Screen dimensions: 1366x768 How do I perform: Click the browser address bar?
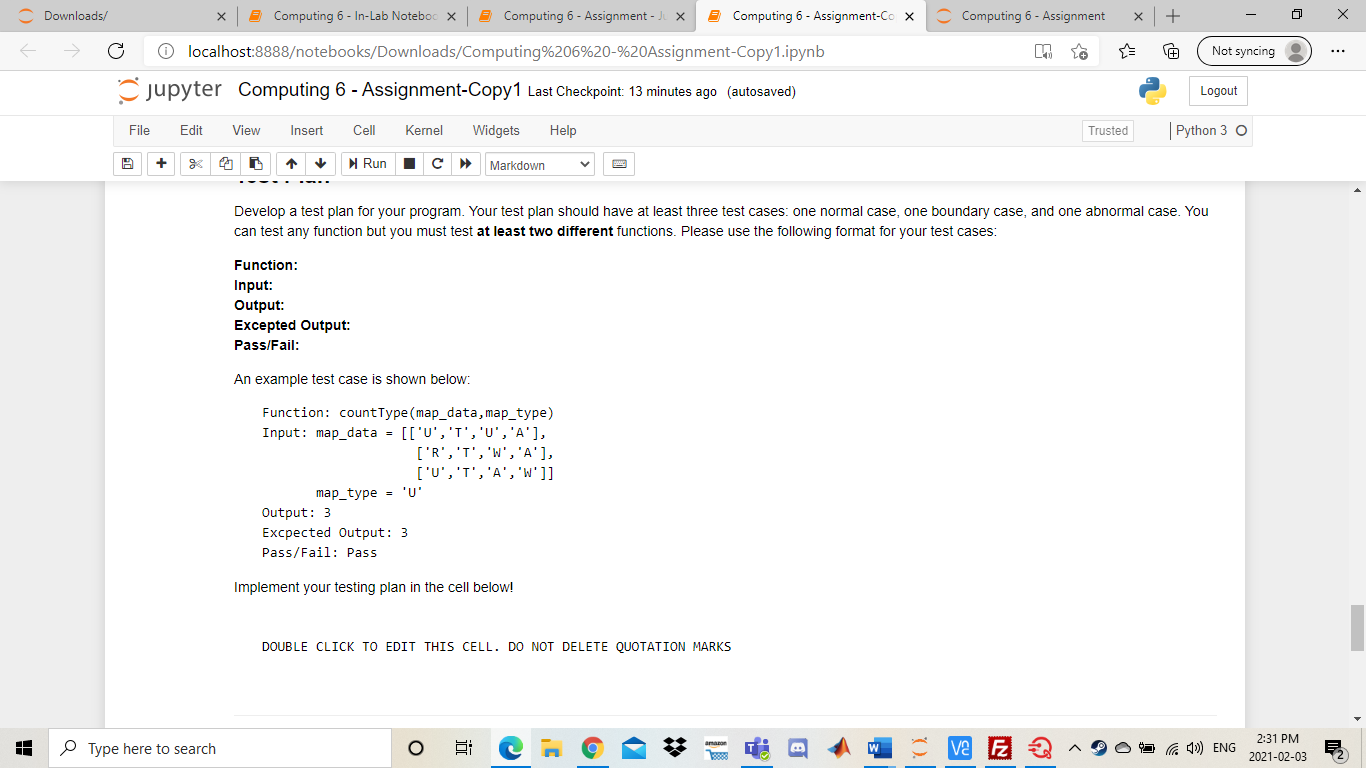tap(500, 51)
